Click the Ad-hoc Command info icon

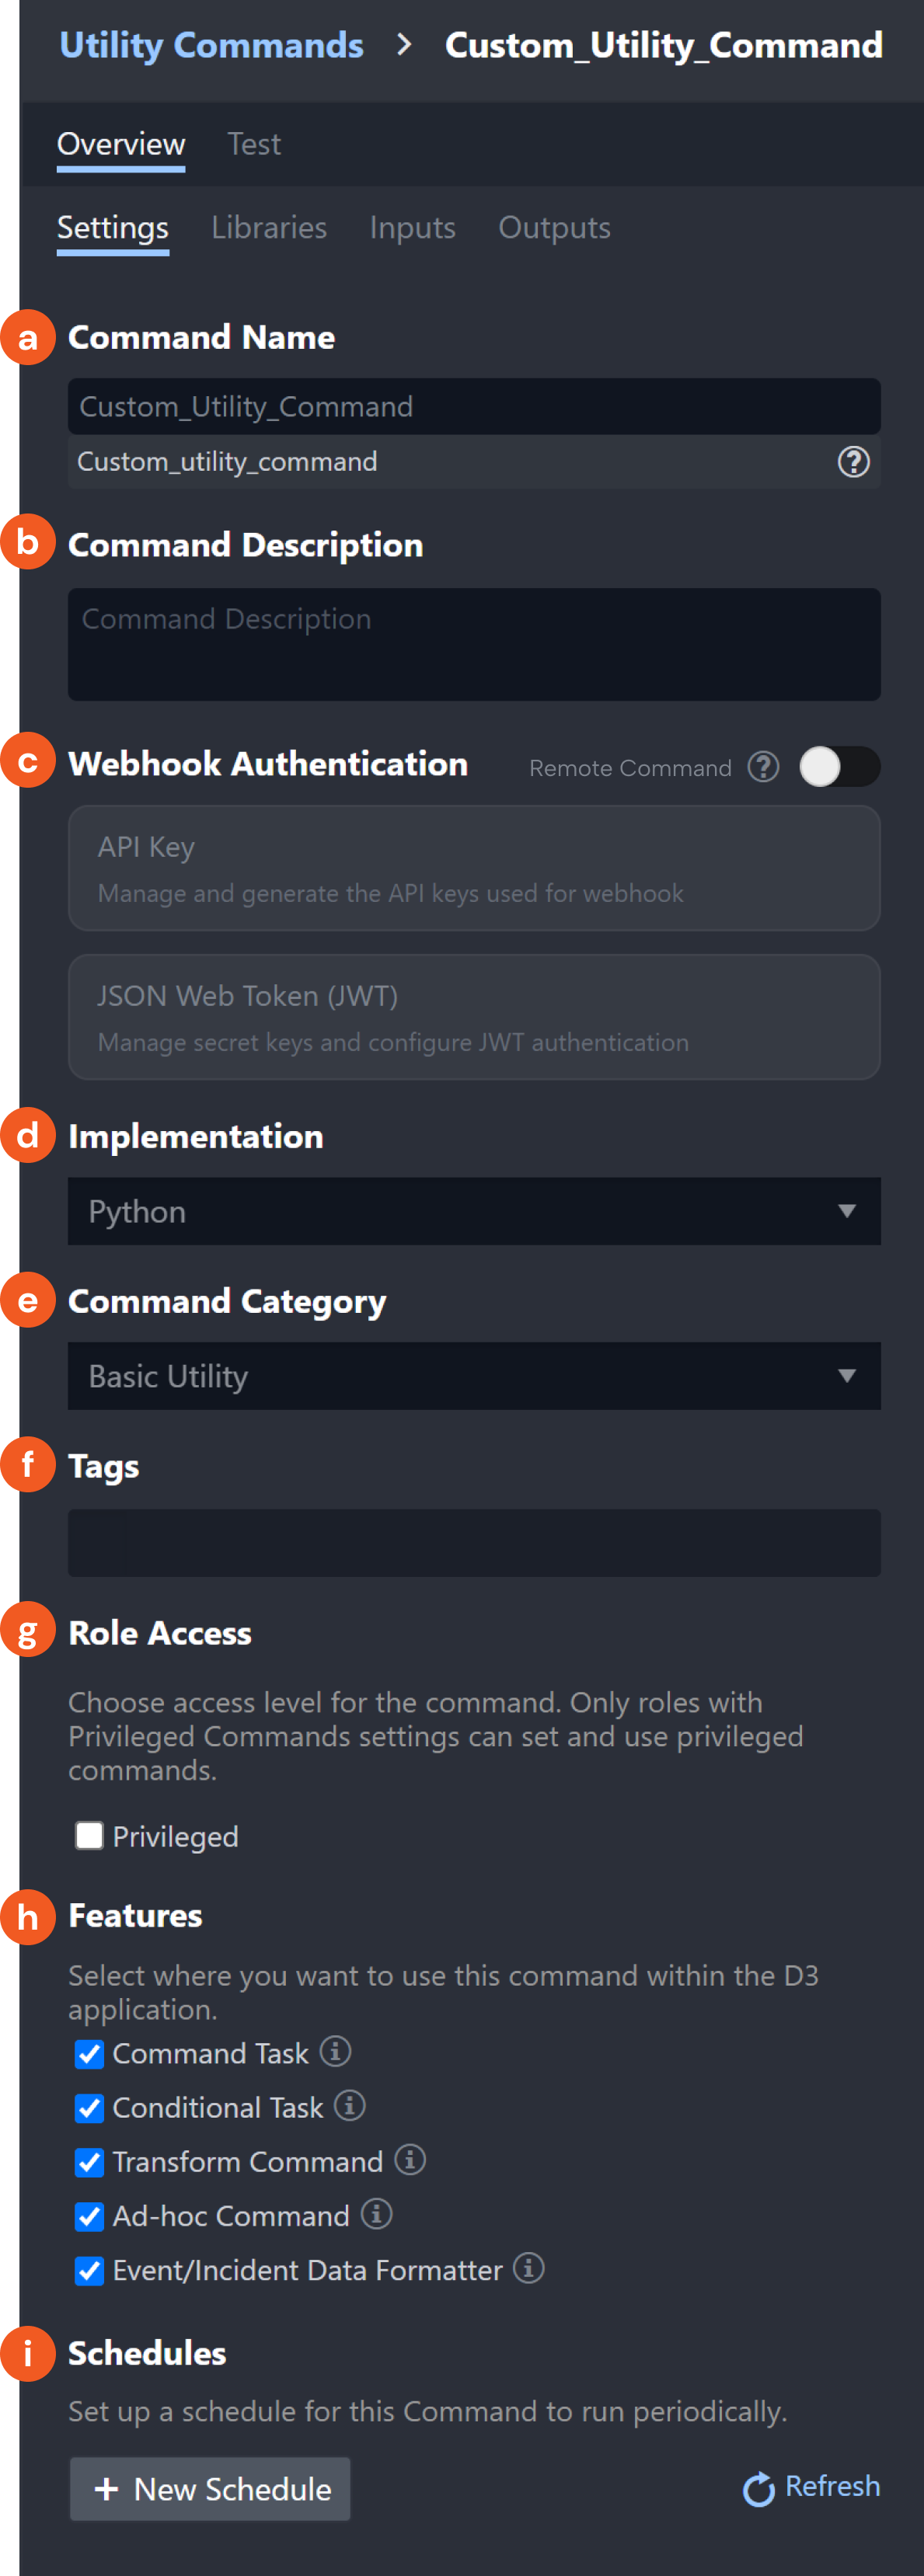[376, 2213]
